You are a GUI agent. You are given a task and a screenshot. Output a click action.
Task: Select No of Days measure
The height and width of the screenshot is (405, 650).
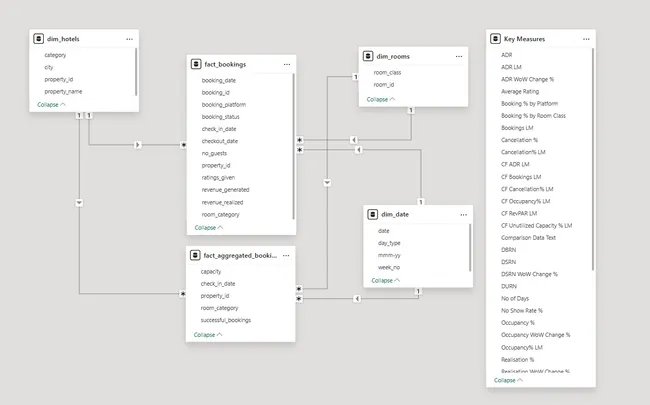click(x=515, y=298)
